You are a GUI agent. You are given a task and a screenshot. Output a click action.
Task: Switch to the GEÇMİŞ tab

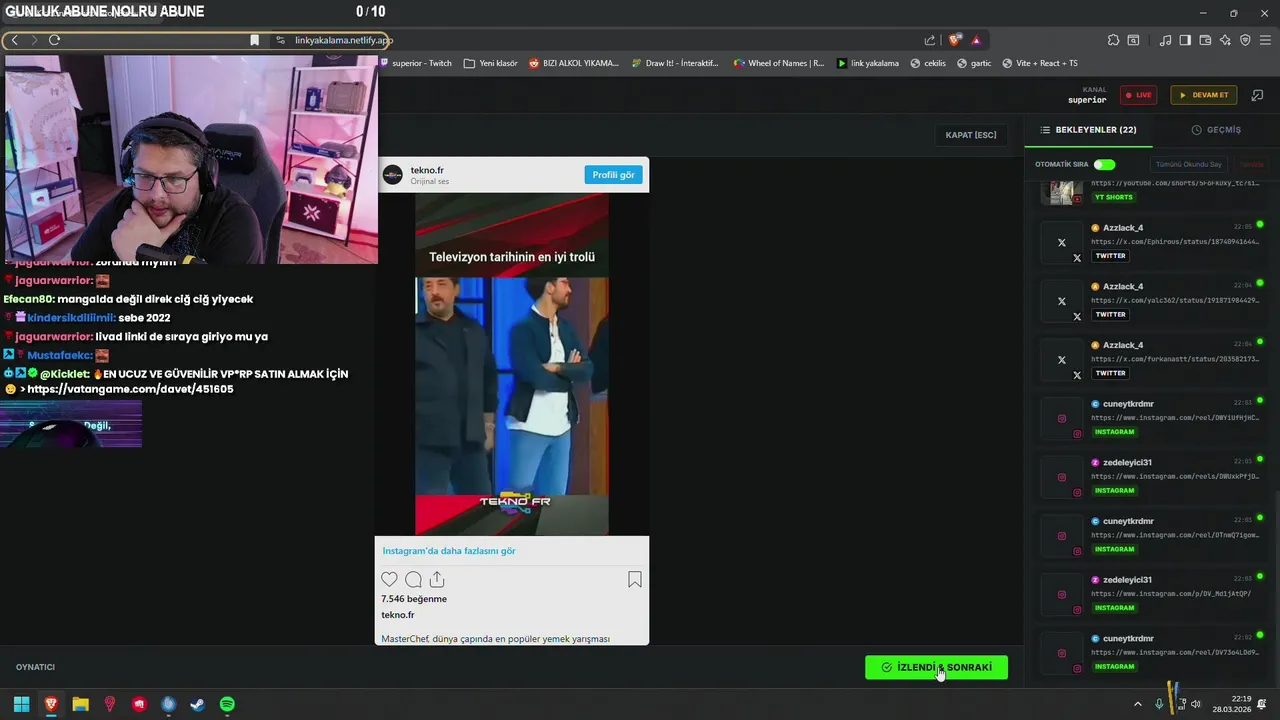1216,130
